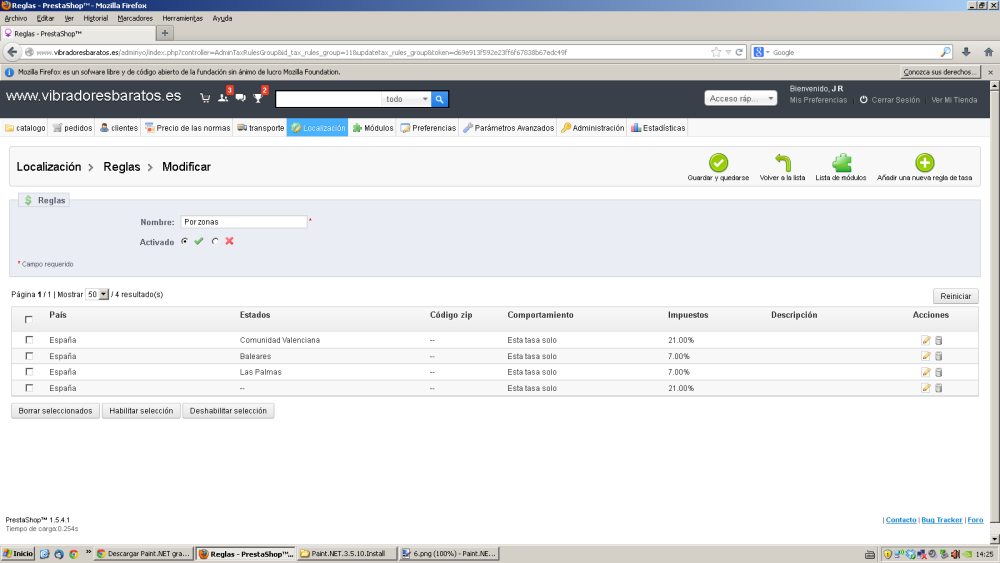Open the Ver Mi Tienda link
Image resolution: width=1000 pixels, height=563 pixels.
[954, 100]
